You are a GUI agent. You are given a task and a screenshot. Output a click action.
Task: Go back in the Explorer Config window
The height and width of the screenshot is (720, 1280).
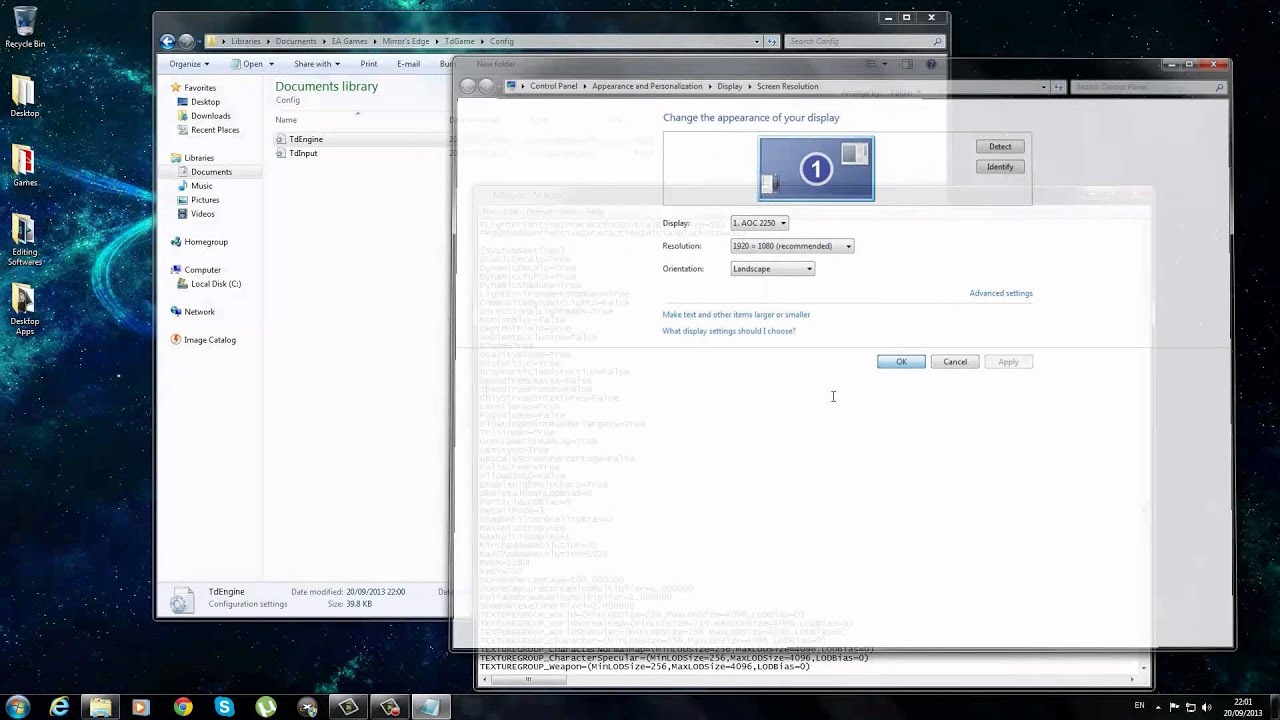click(x=167, y=41)
